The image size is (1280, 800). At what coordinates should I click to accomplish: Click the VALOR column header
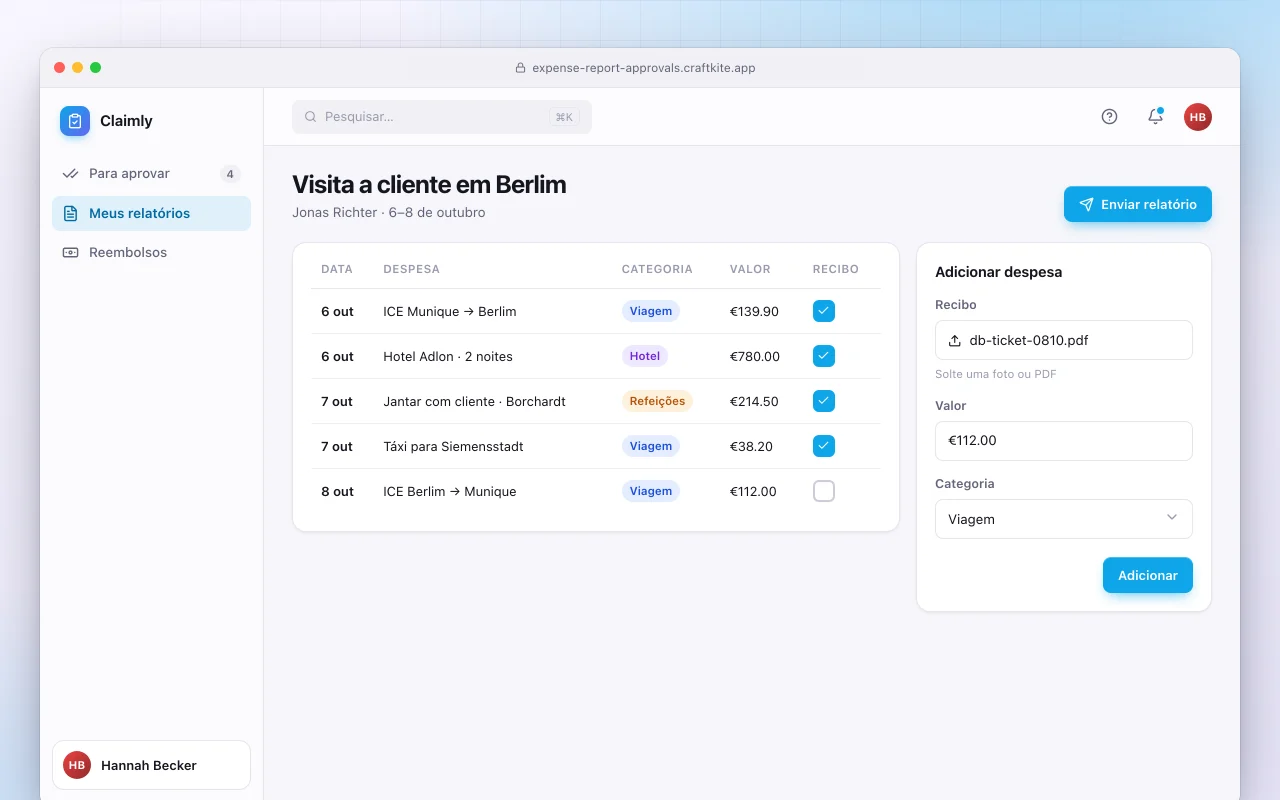(x=750, y=269)
